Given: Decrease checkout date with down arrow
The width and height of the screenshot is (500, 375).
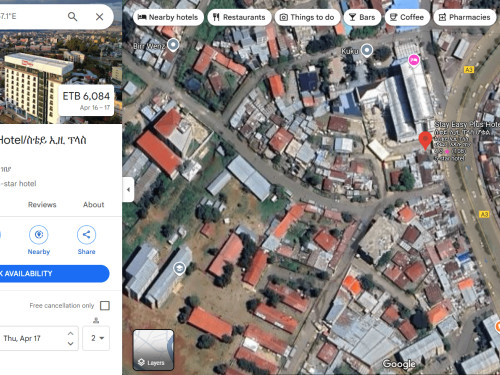Looking at the screenshot, I should (70, 343).
